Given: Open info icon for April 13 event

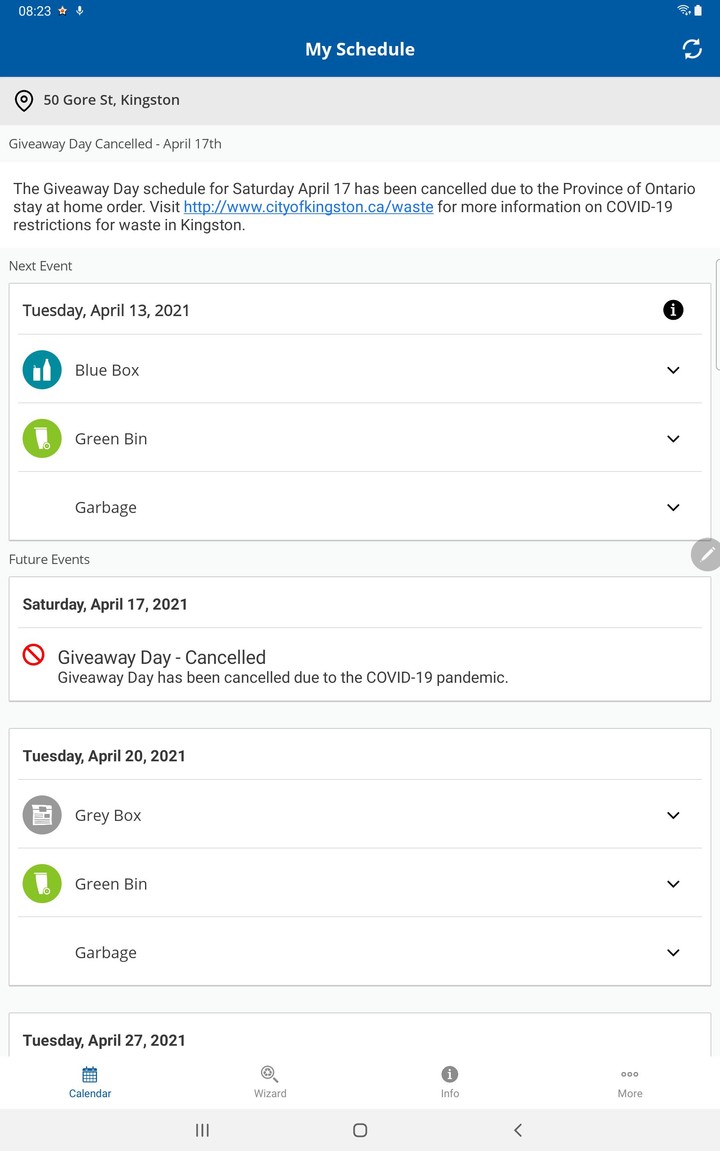Looking at the screenshot, I should 673,310.
